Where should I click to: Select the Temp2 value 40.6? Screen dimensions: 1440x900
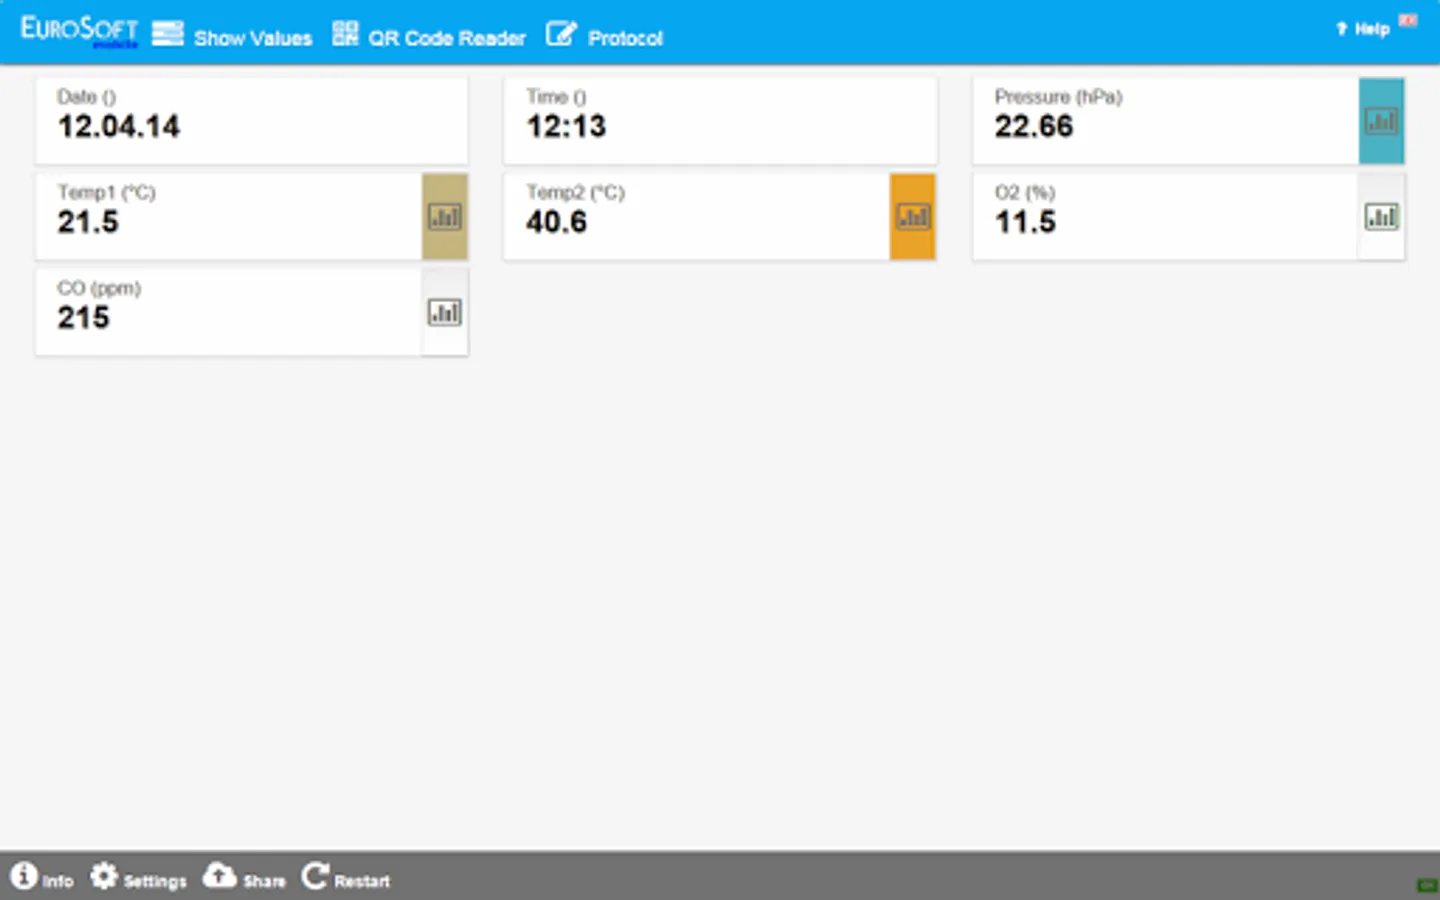click(557, 222)
